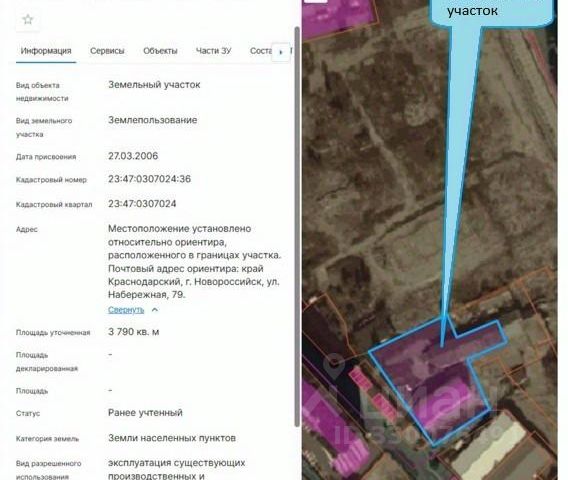Click the chevron beside Свернуть
This screenshot has width=568, height=480.
[x=155, y=310]
